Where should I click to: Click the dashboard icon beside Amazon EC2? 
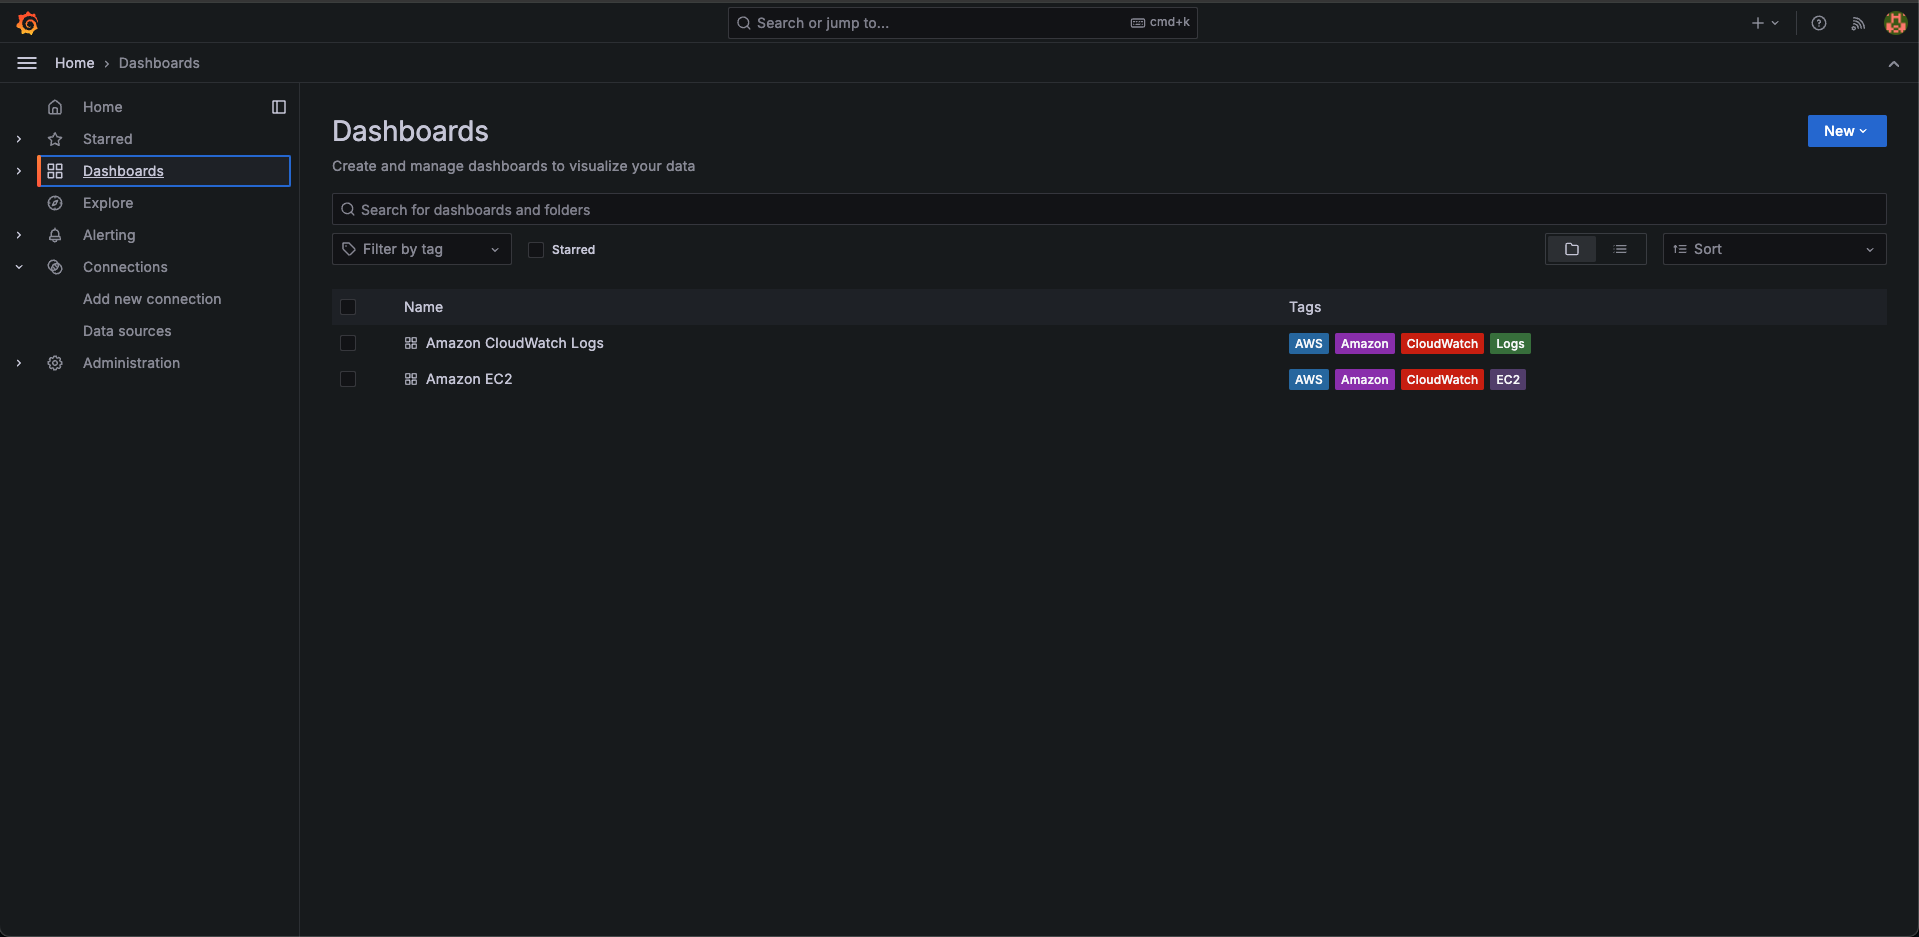click(411, 379)
